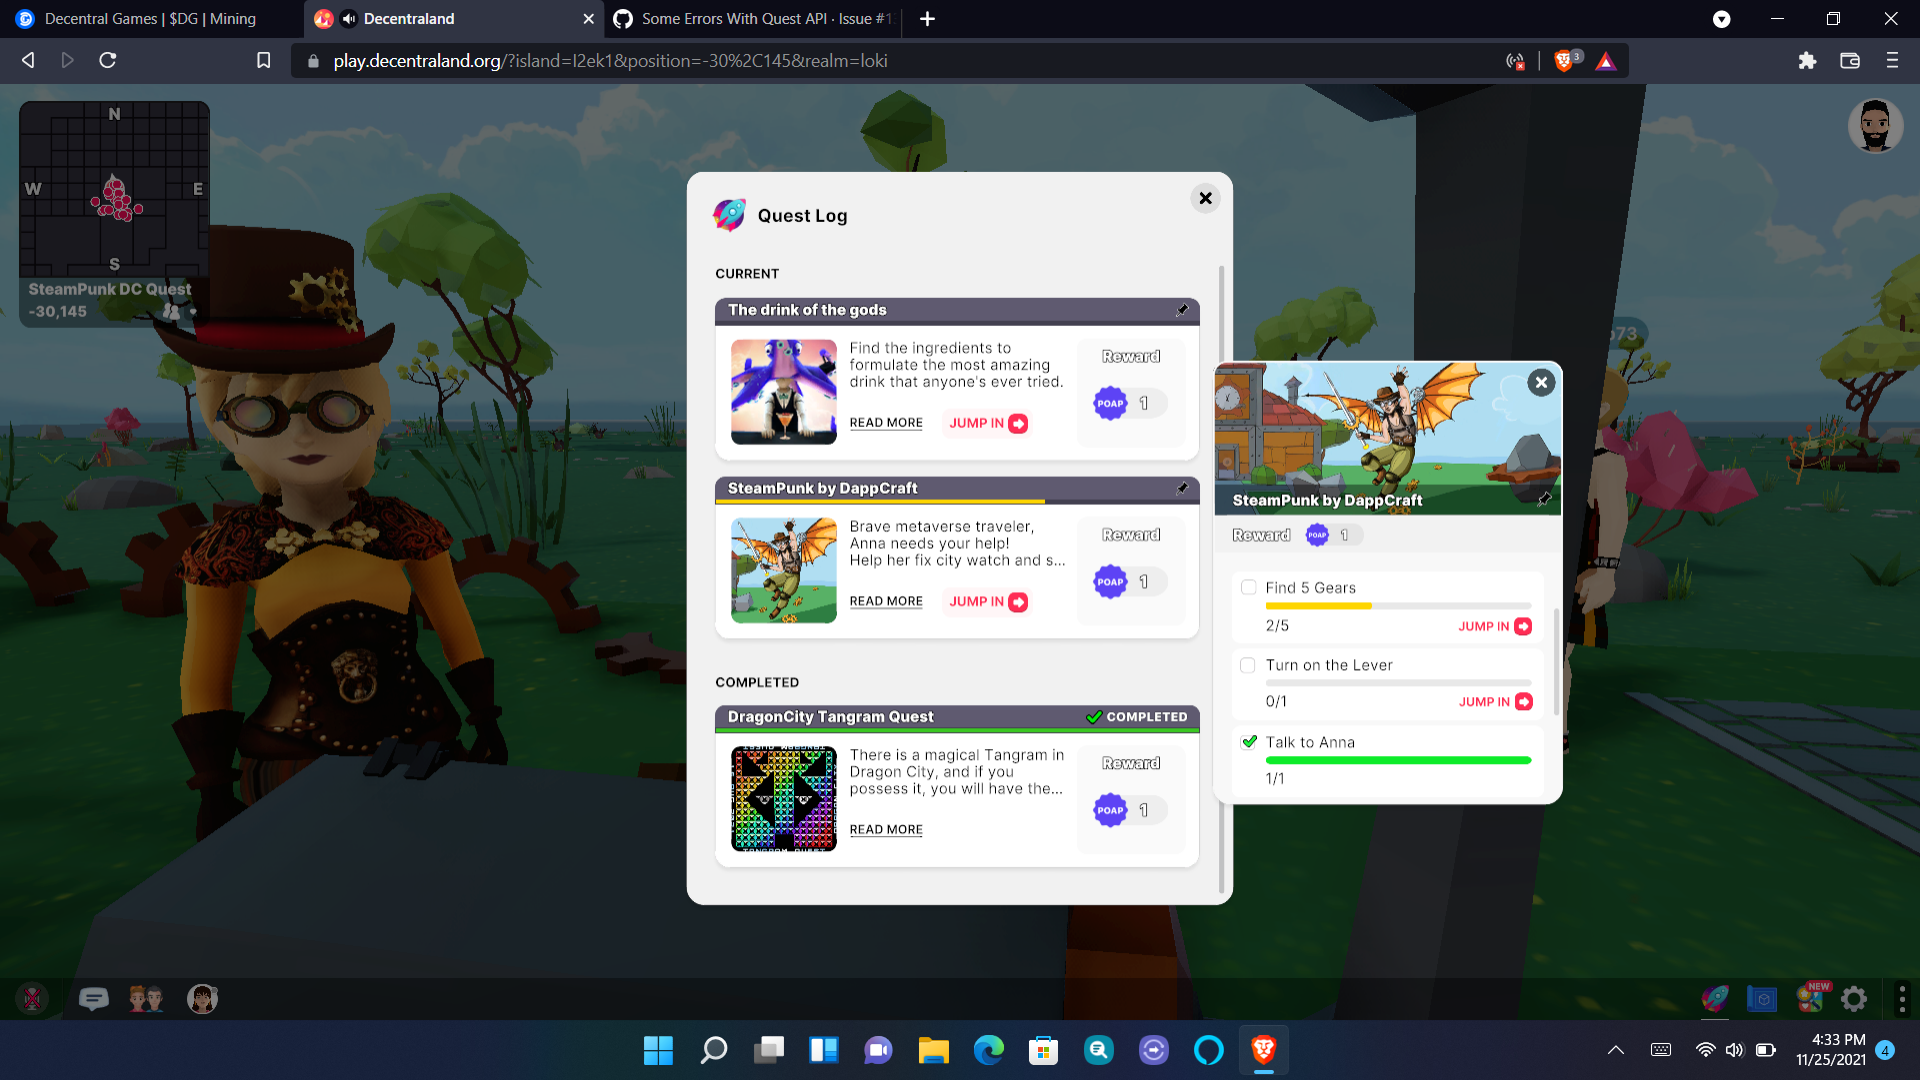Open the Decentraland settings gear
The width and height of the screenshot is (1920, 1080).
pos(1853,998)
